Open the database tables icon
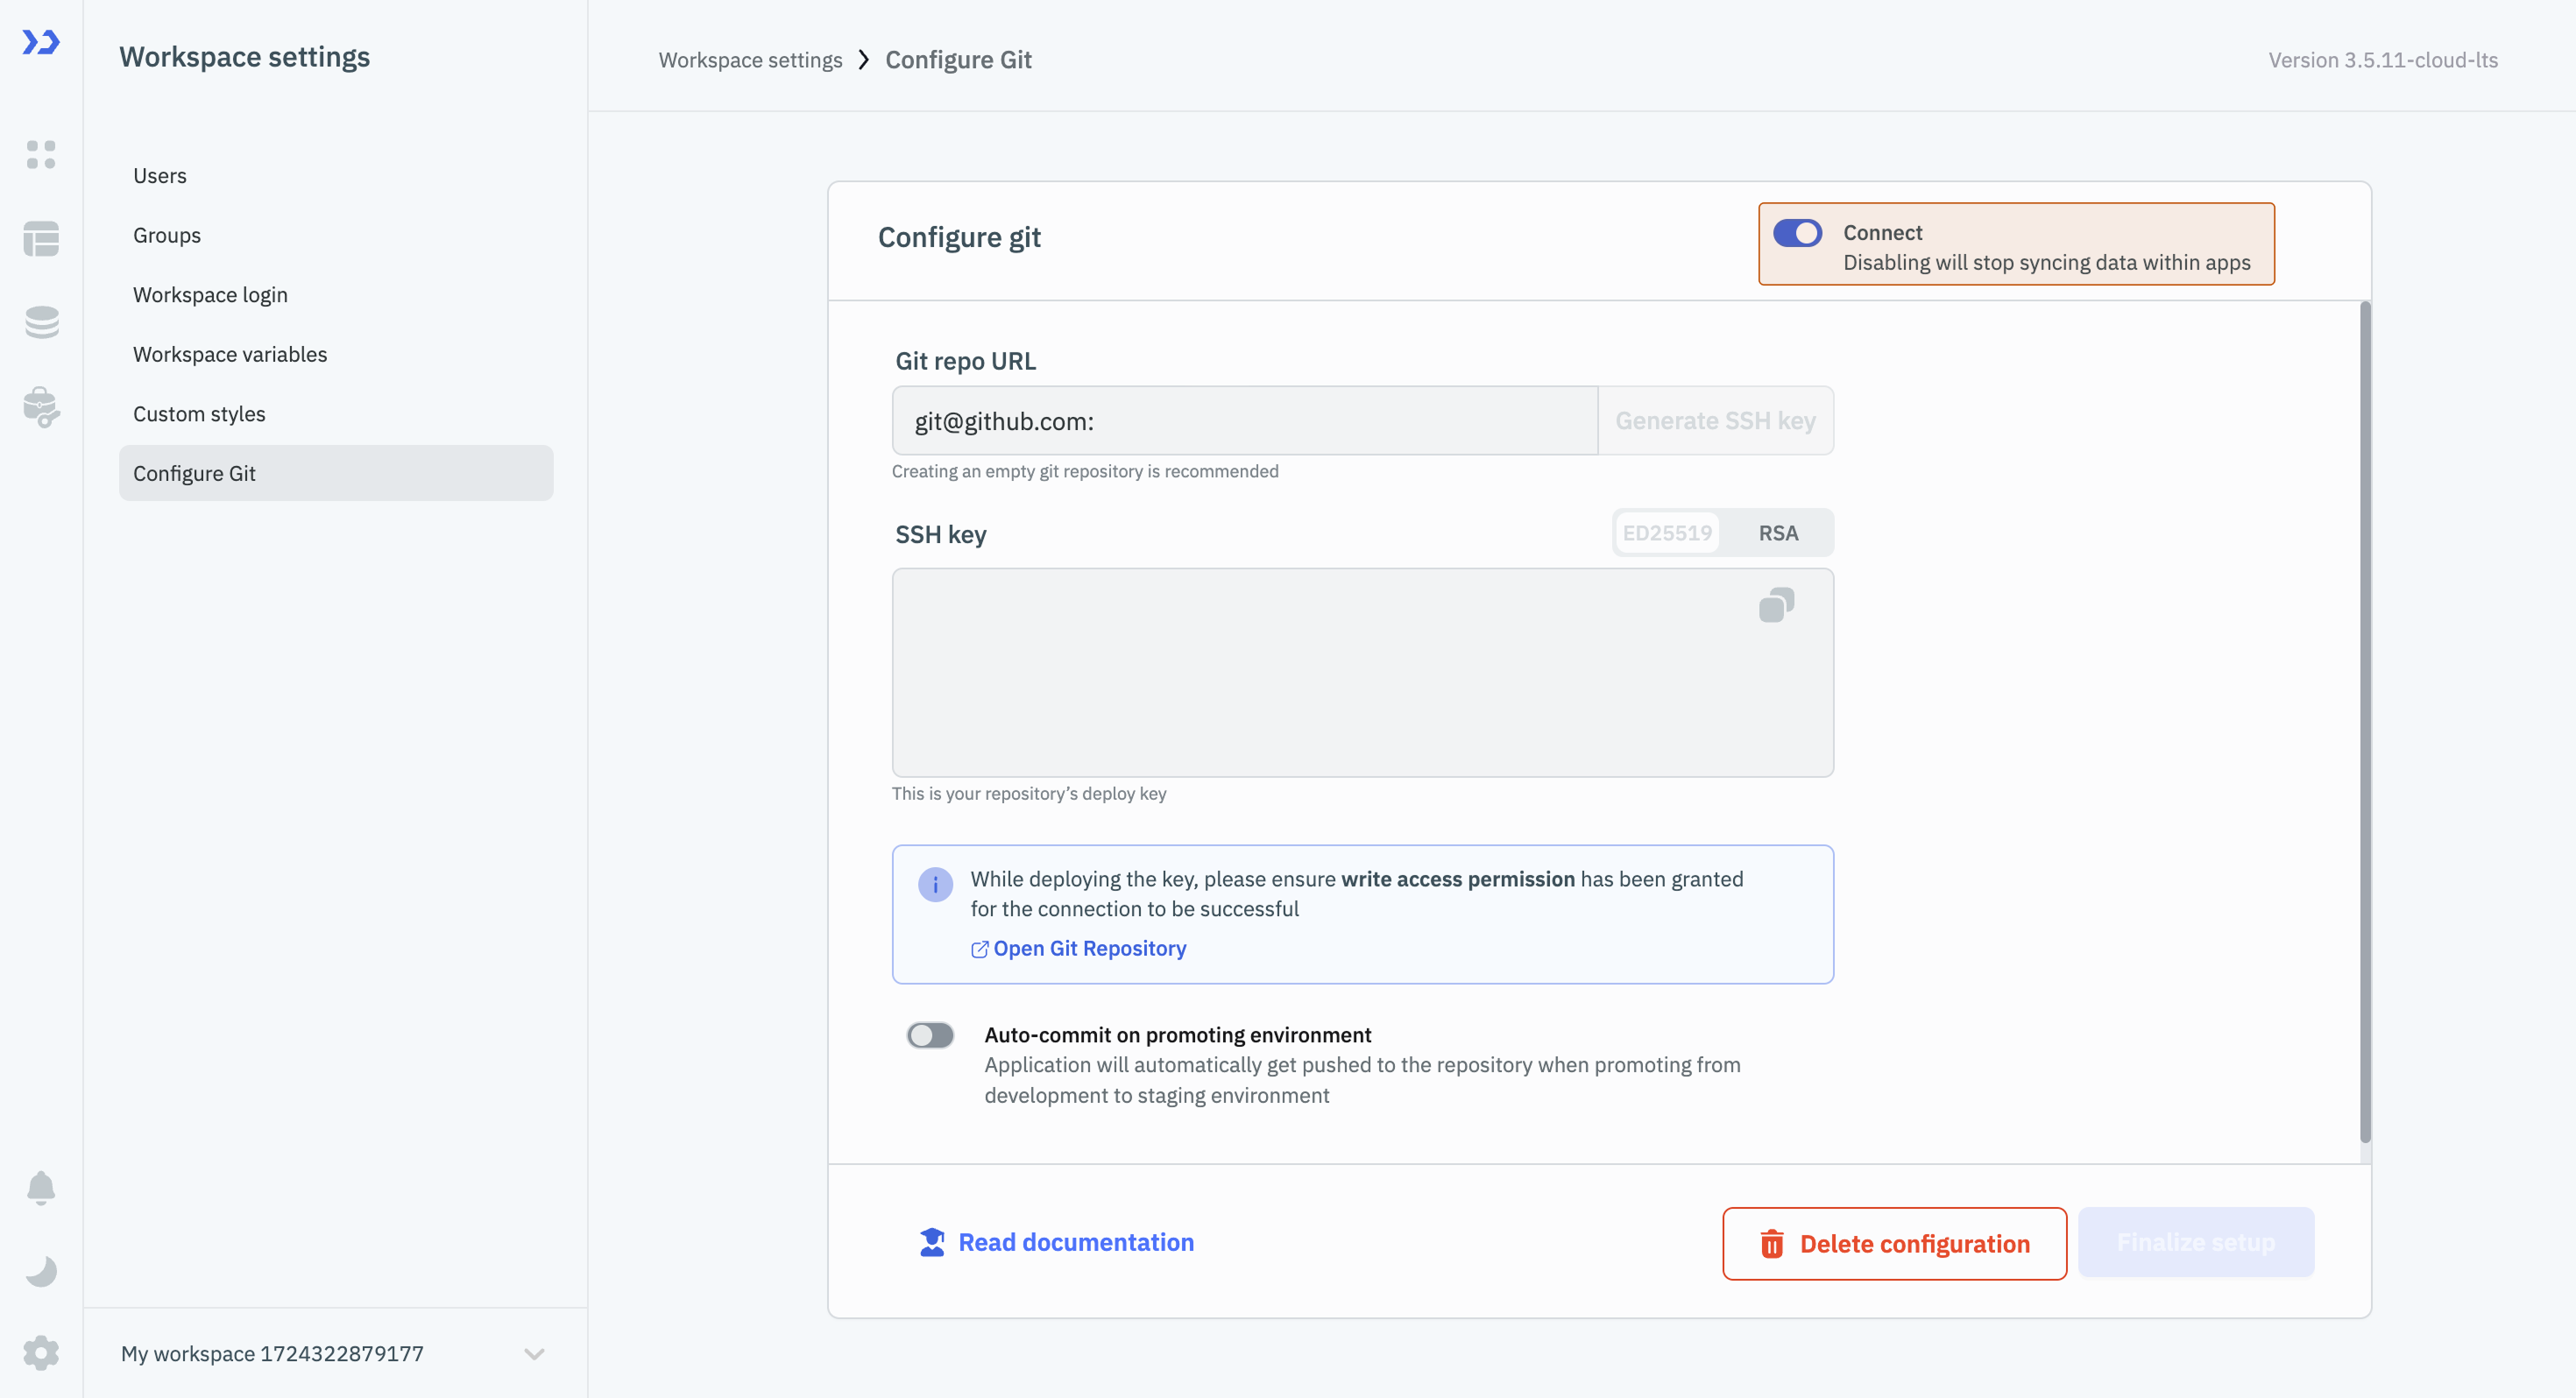This screenshot has height=1398, width=2576. coord(41,239)
